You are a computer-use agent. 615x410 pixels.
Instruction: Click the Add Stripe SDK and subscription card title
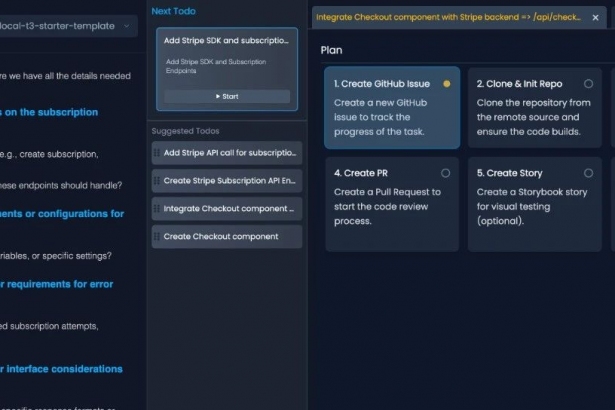click(x=226, y=40)
